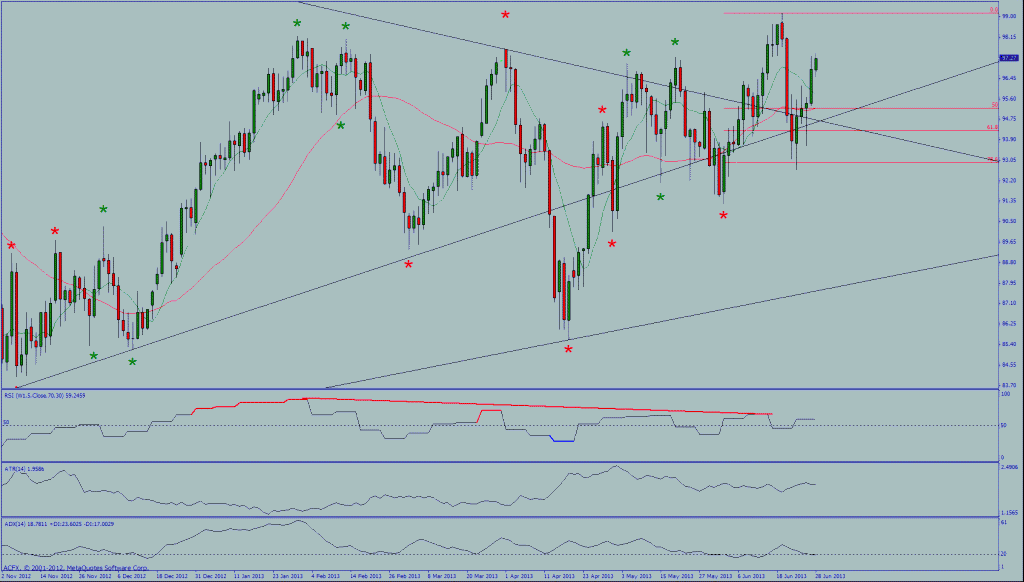Click the 31 Dec 2012 date on the time axis
This screenshot has width=1024, height=582.
[x=210, y=577]
